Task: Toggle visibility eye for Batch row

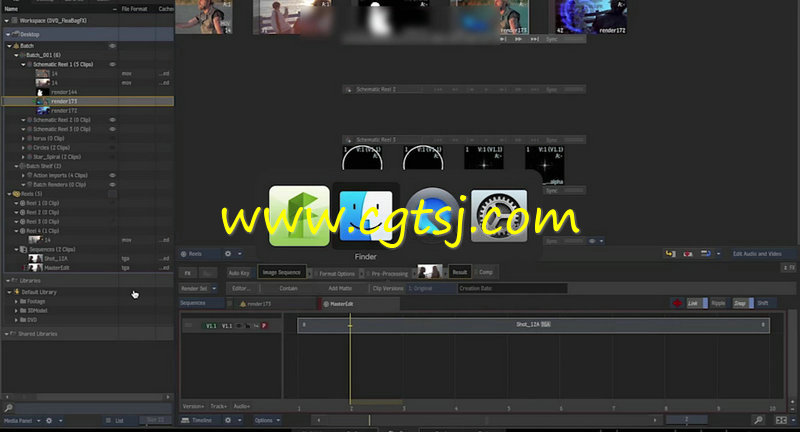Action: (x=112, y=46)
